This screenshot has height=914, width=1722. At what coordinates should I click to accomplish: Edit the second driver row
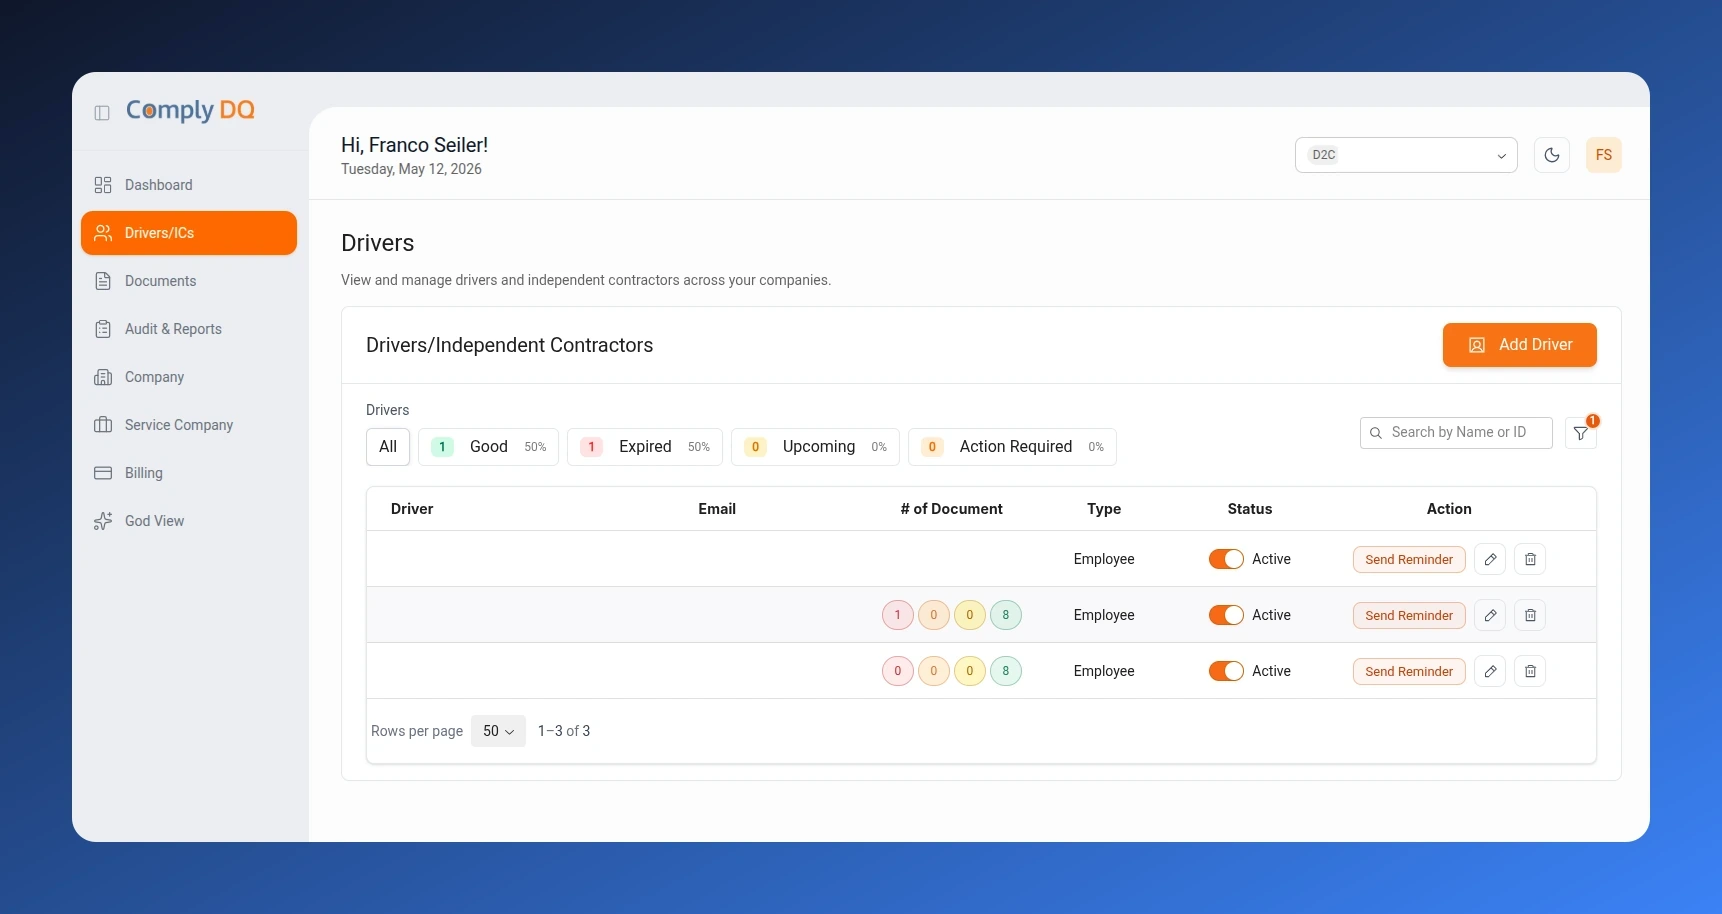[x=1490, y=615]
